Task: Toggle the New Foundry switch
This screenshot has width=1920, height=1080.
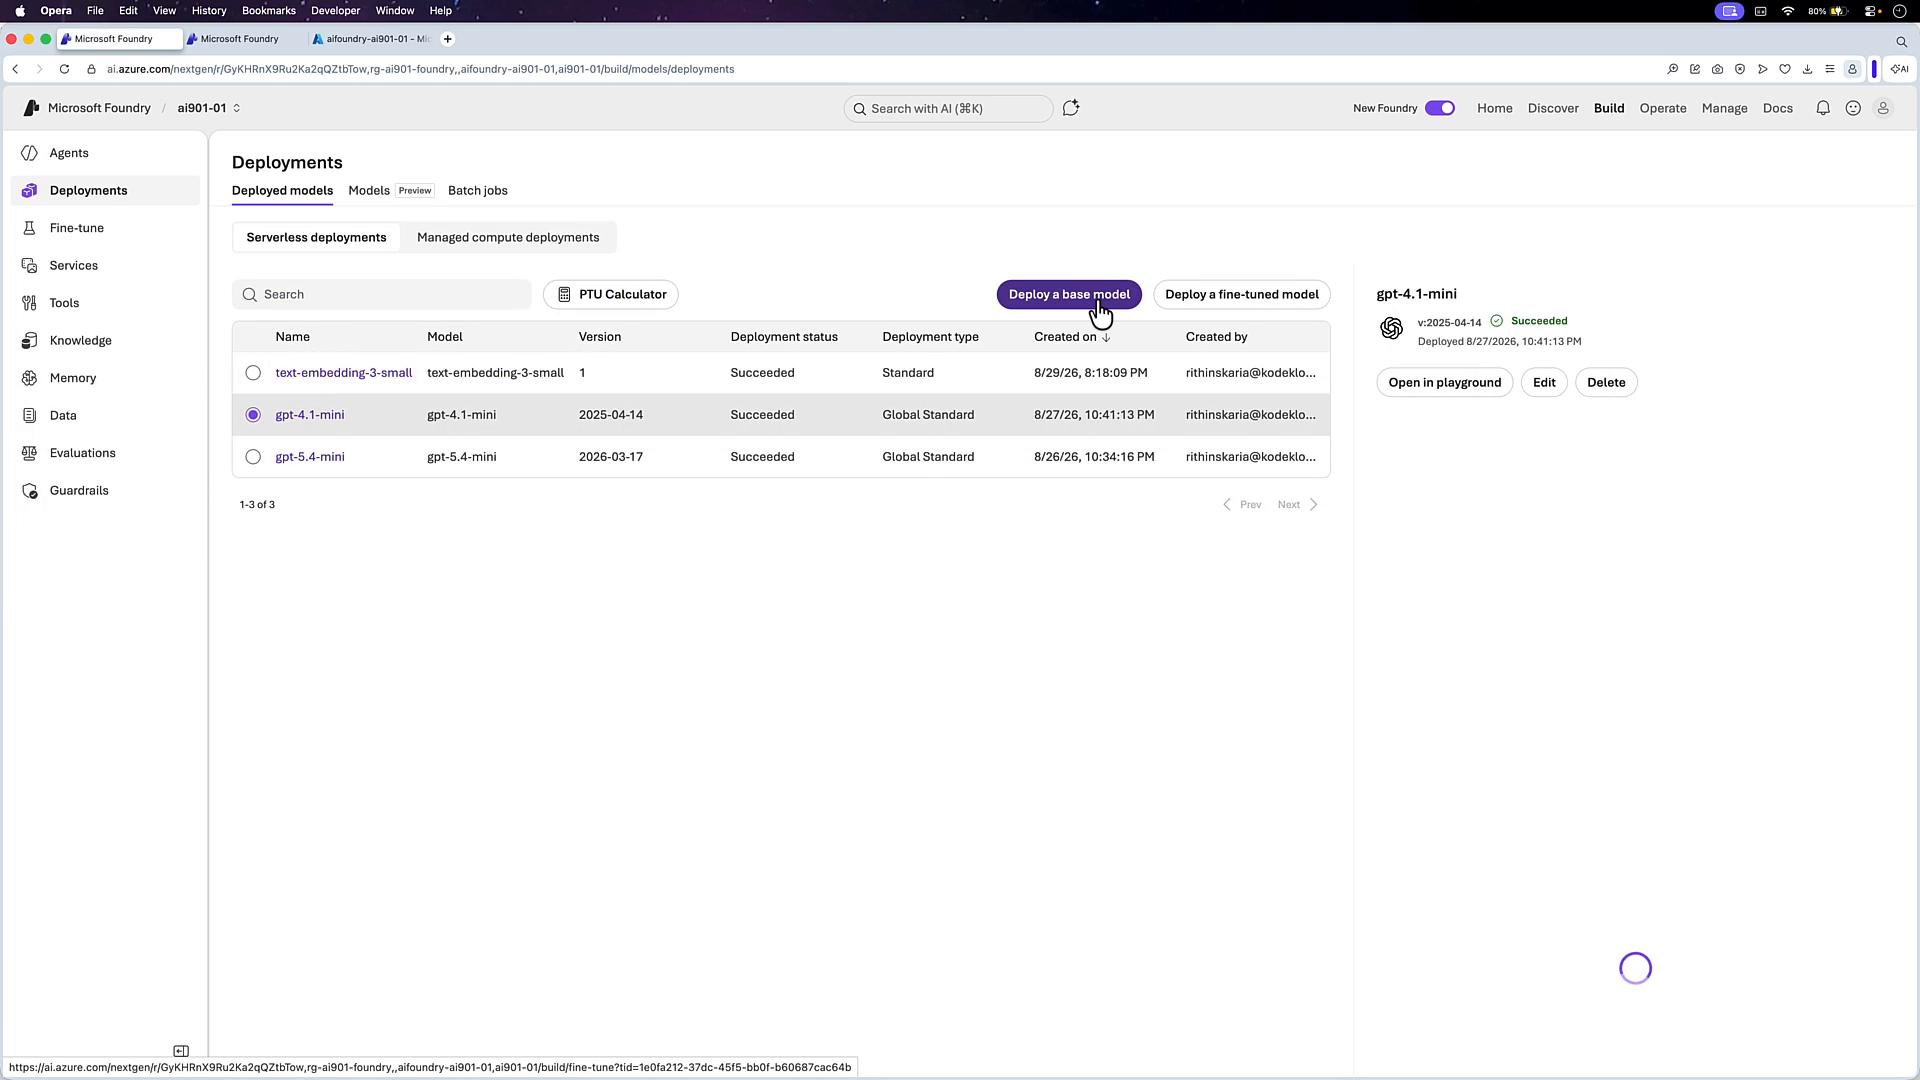Action: pos(1440,108)
